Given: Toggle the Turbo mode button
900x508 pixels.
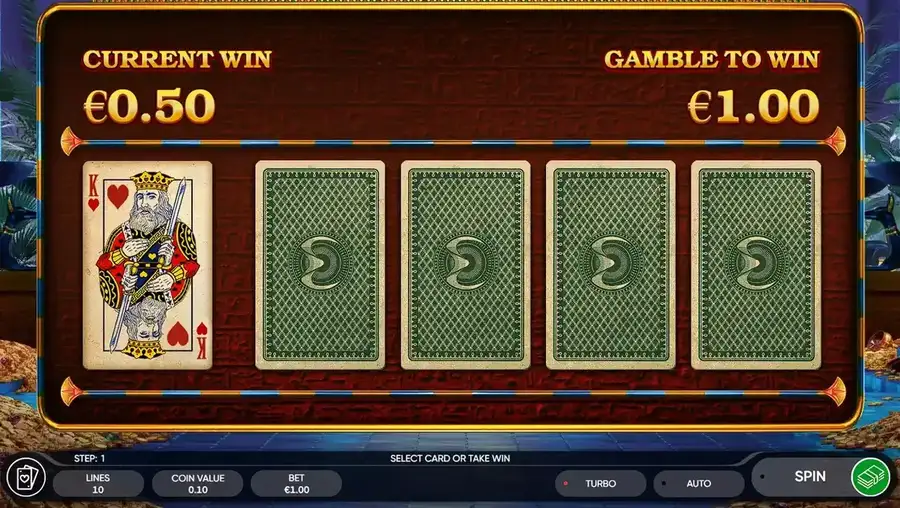Looking at the screenshot, I should tap(600, 483).
